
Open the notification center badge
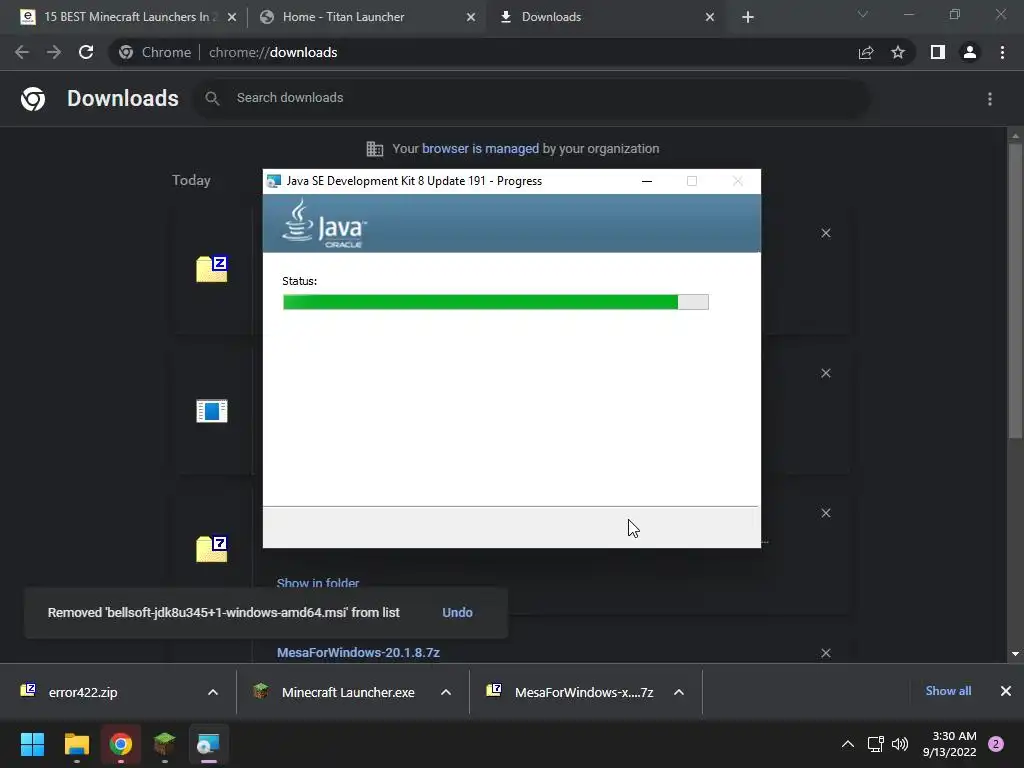pos(996,744)
